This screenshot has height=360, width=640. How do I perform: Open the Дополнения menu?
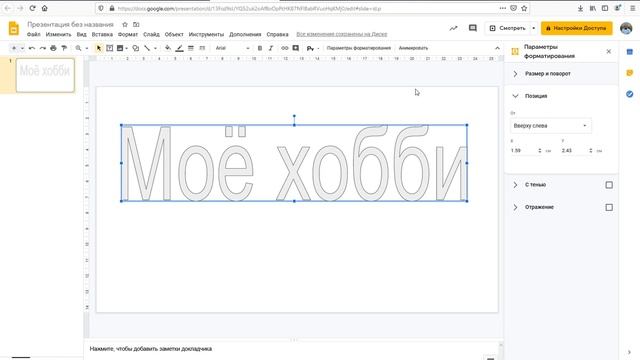click(x=245, y=34)
